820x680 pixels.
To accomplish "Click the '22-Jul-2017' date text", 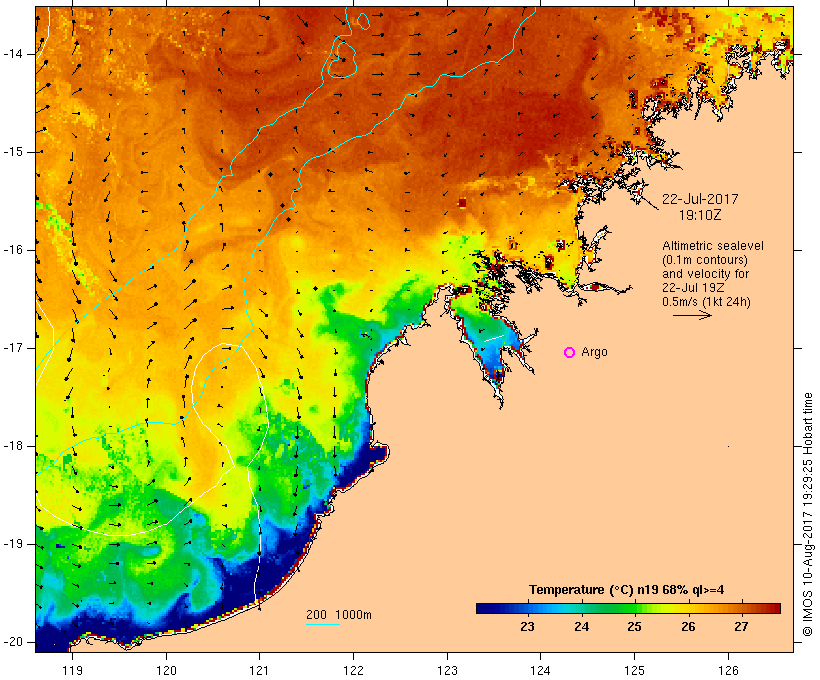I will (700, 199).
